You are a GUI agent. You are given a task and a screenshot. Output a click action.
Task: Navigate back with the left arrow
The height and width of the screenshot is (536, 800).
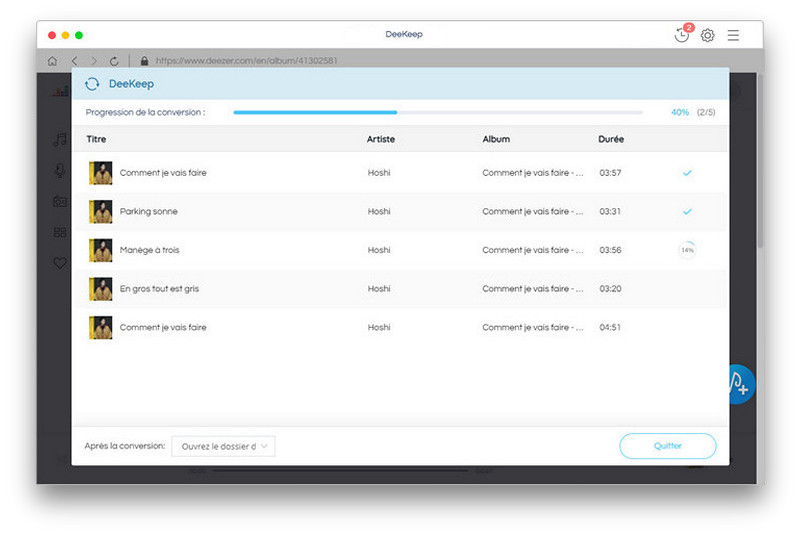coord(74,61)
